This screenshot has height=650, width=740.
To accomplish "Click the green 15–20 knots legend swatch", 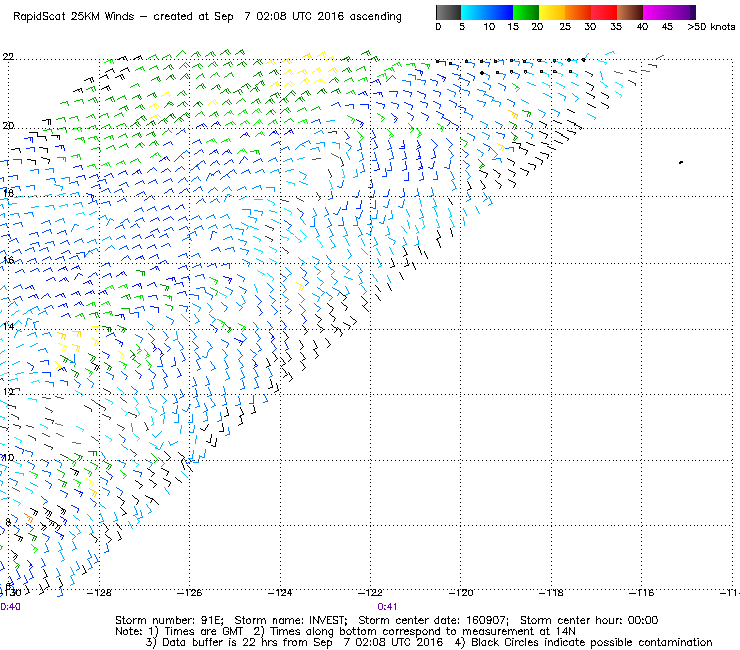I will [x=526, y=12].
